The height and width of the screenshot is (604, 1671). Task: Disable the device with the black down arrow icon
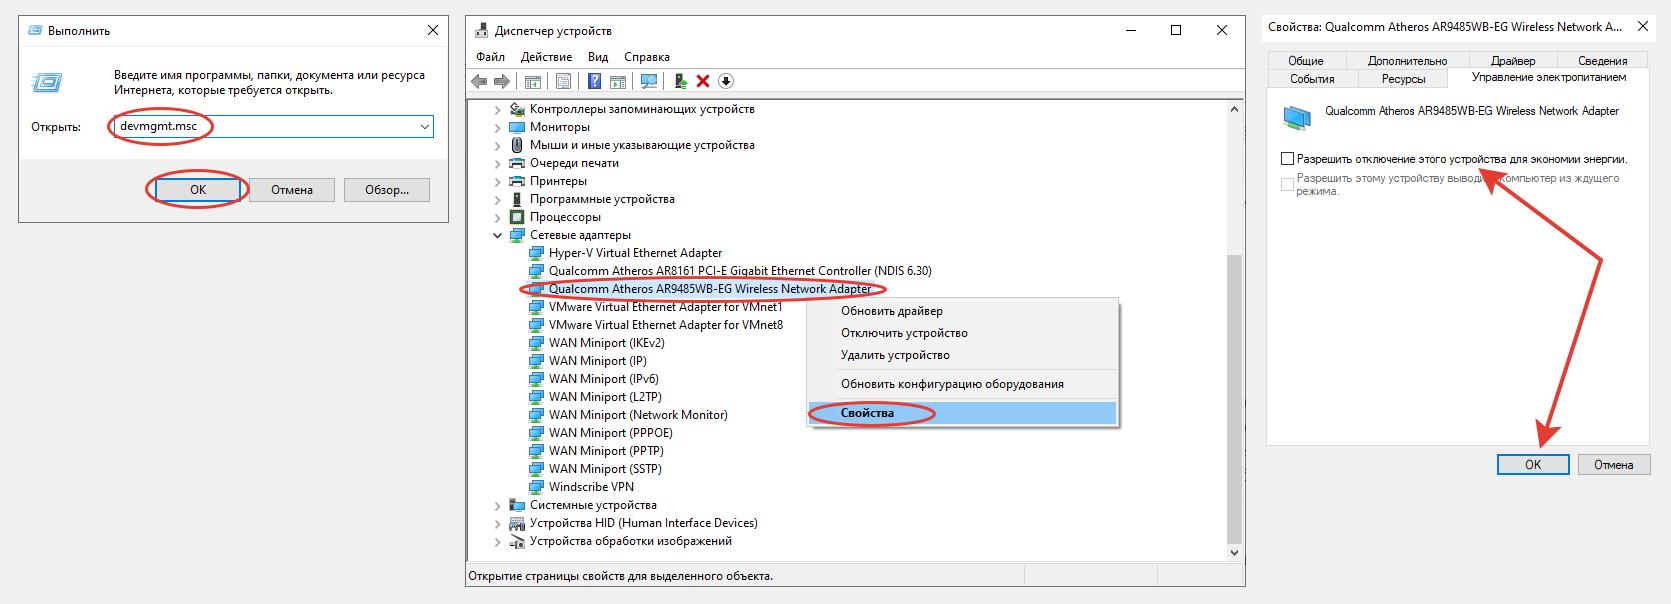click(x=726, y=81)
